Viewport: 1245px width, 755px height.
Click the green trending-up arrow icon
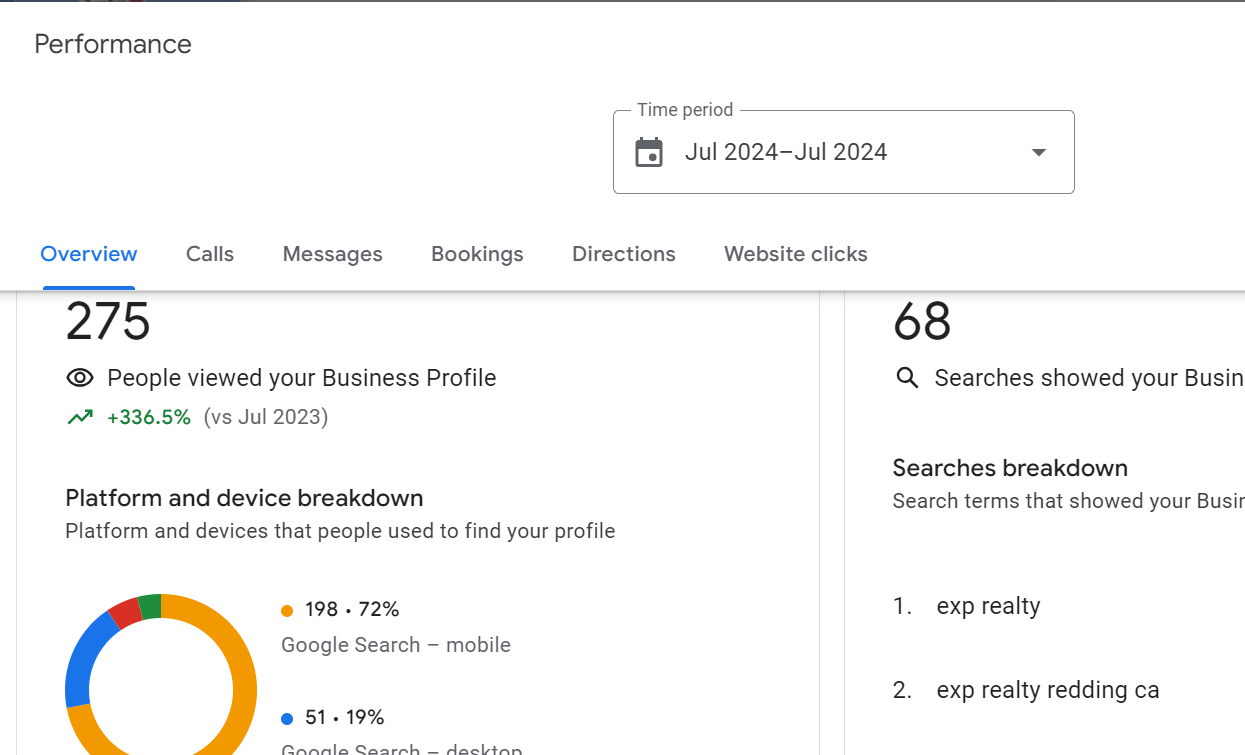pos(80,417)
